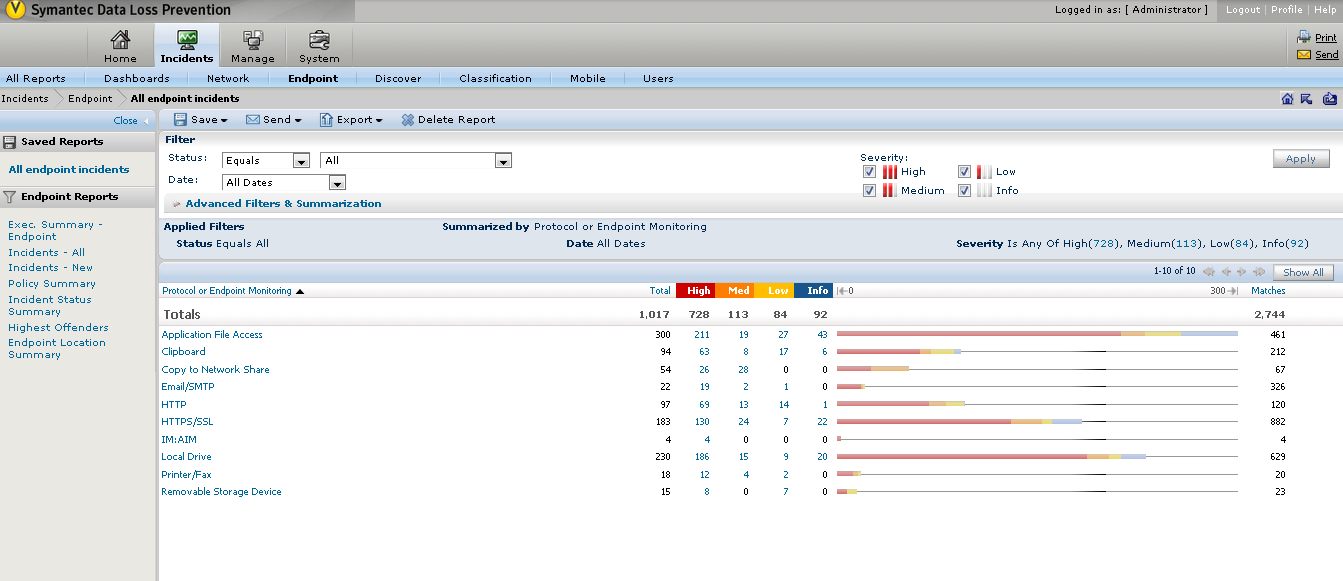Click the High severity bars icon
Image resolution: width=1343 pixels, height=581 pixels.
[x=890, y=172]
